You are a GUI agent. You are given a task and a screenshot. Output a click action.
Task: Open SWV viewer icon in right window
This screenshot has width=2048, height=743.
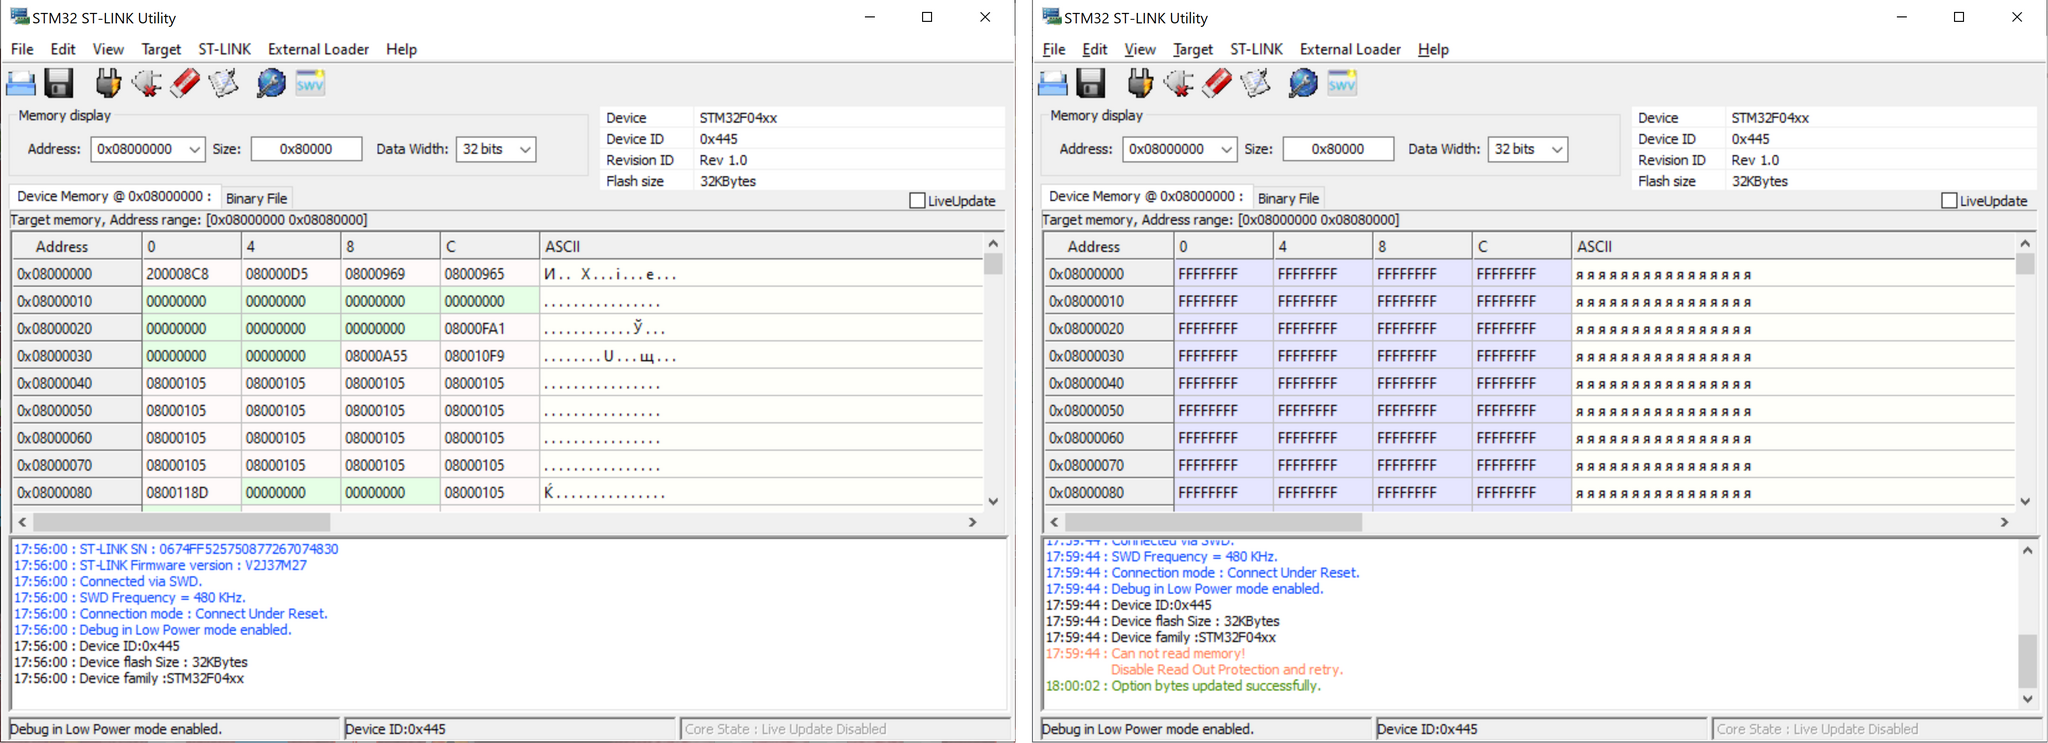pyautogui.click(x=1342, y=83)
